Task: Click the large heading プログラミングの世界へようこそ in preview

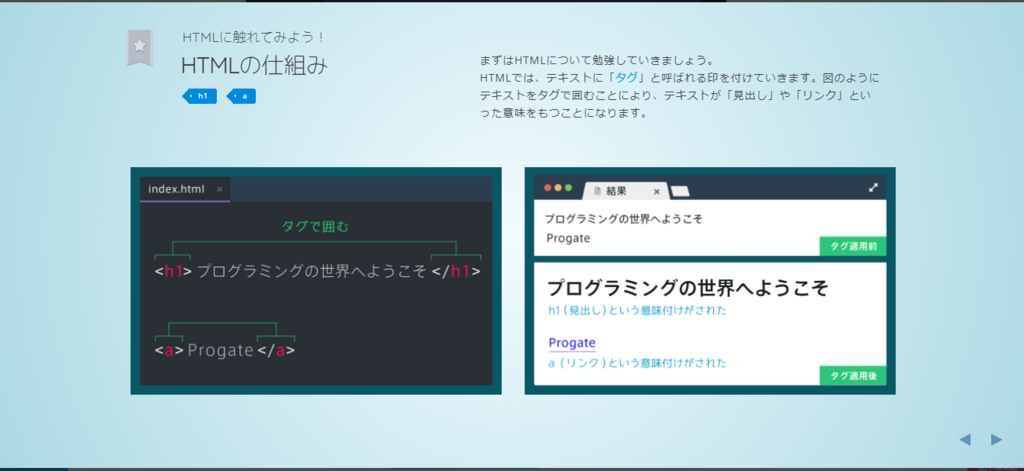Action: point(688,287)
